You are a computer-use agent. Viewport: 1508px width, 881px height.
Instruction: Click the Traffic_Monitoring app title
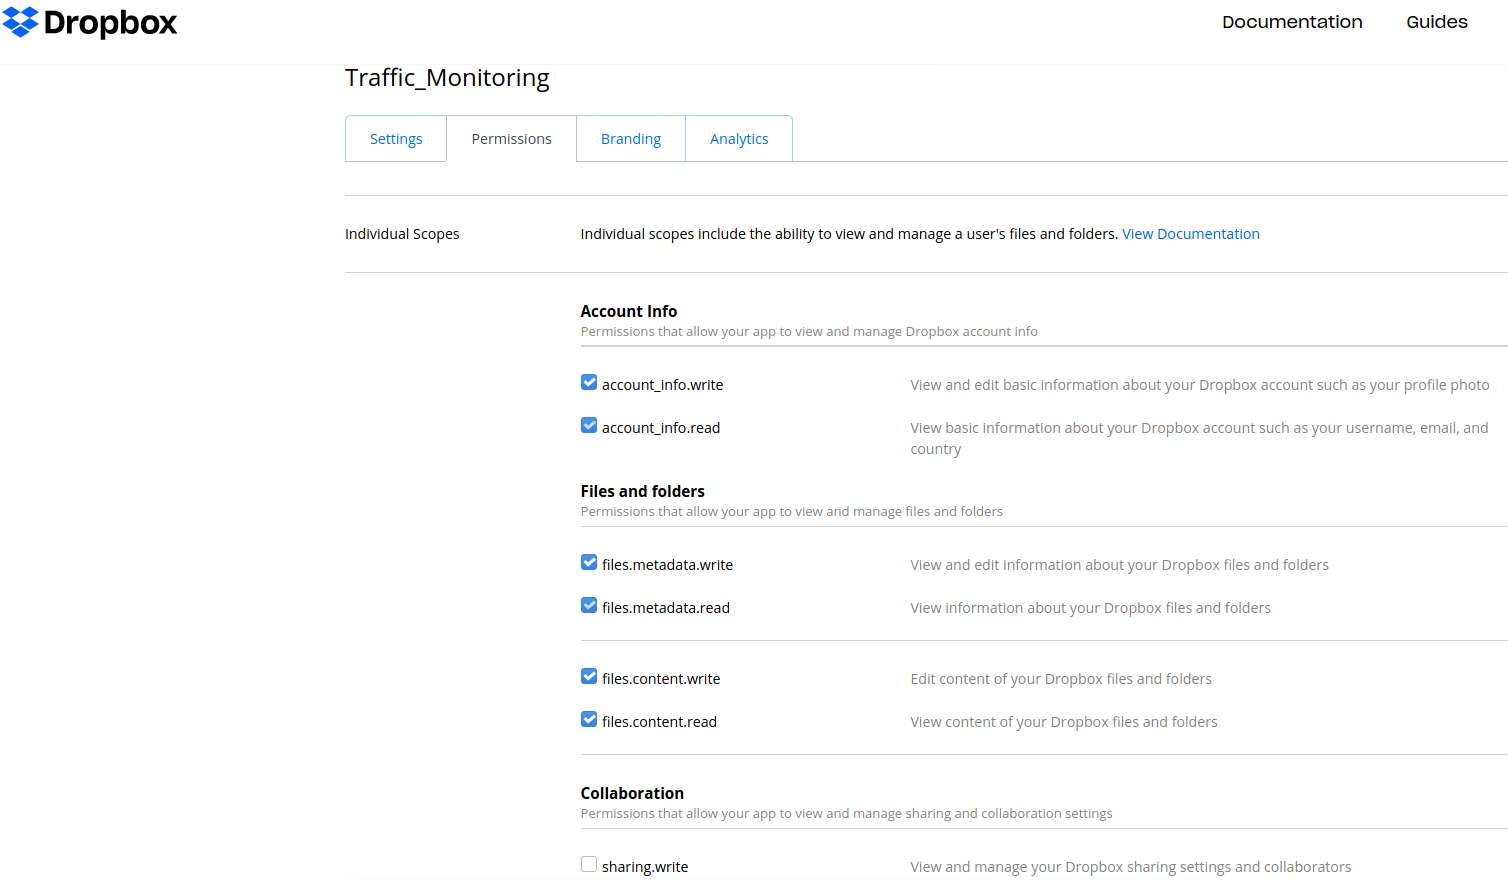[447, 78]
